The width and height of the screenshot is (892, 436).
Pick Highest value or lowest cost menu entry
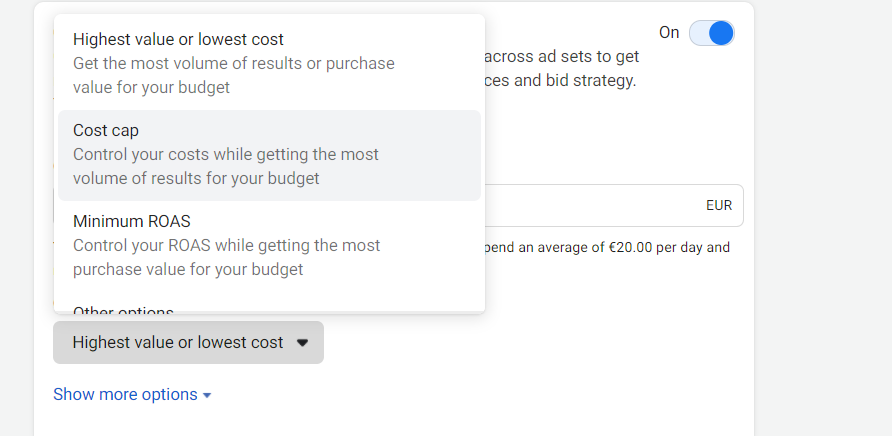coord(178,40)
